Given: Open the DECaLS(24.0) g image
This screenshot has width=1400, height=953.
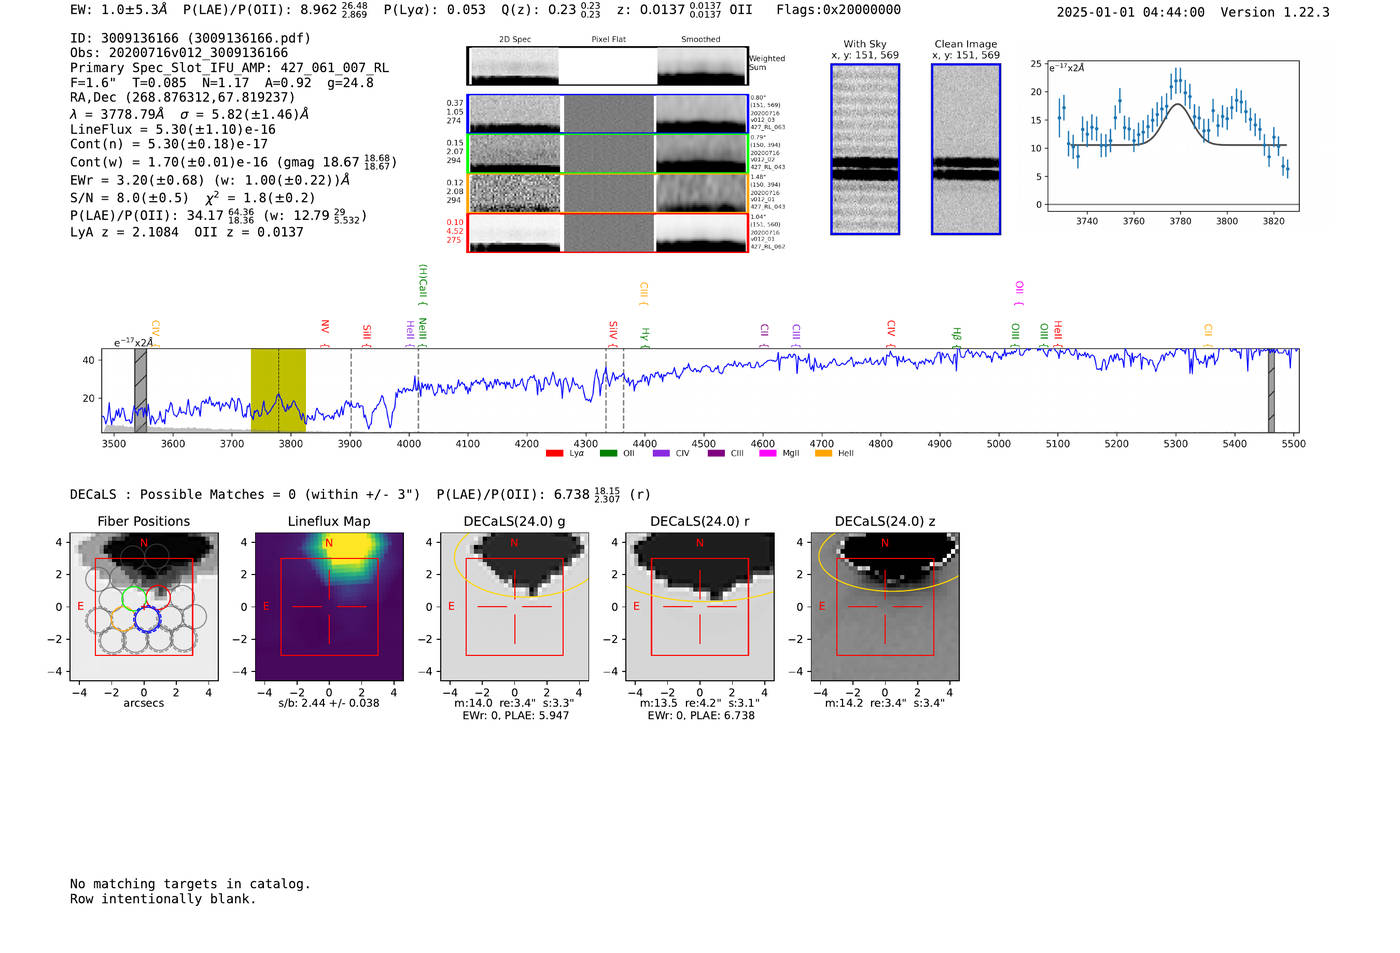Looking at the screenshot, I should pyautogui.click(x=514, y=607).
